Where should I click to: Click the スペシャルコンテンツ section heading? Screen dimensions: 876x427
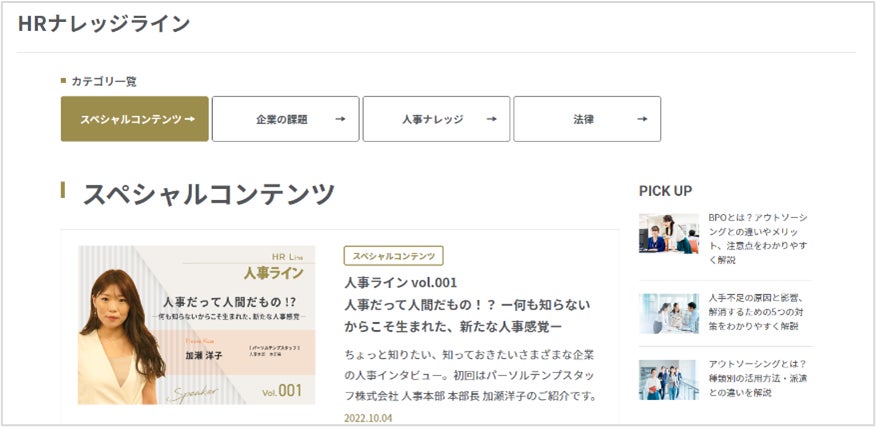tap(208, 194)
